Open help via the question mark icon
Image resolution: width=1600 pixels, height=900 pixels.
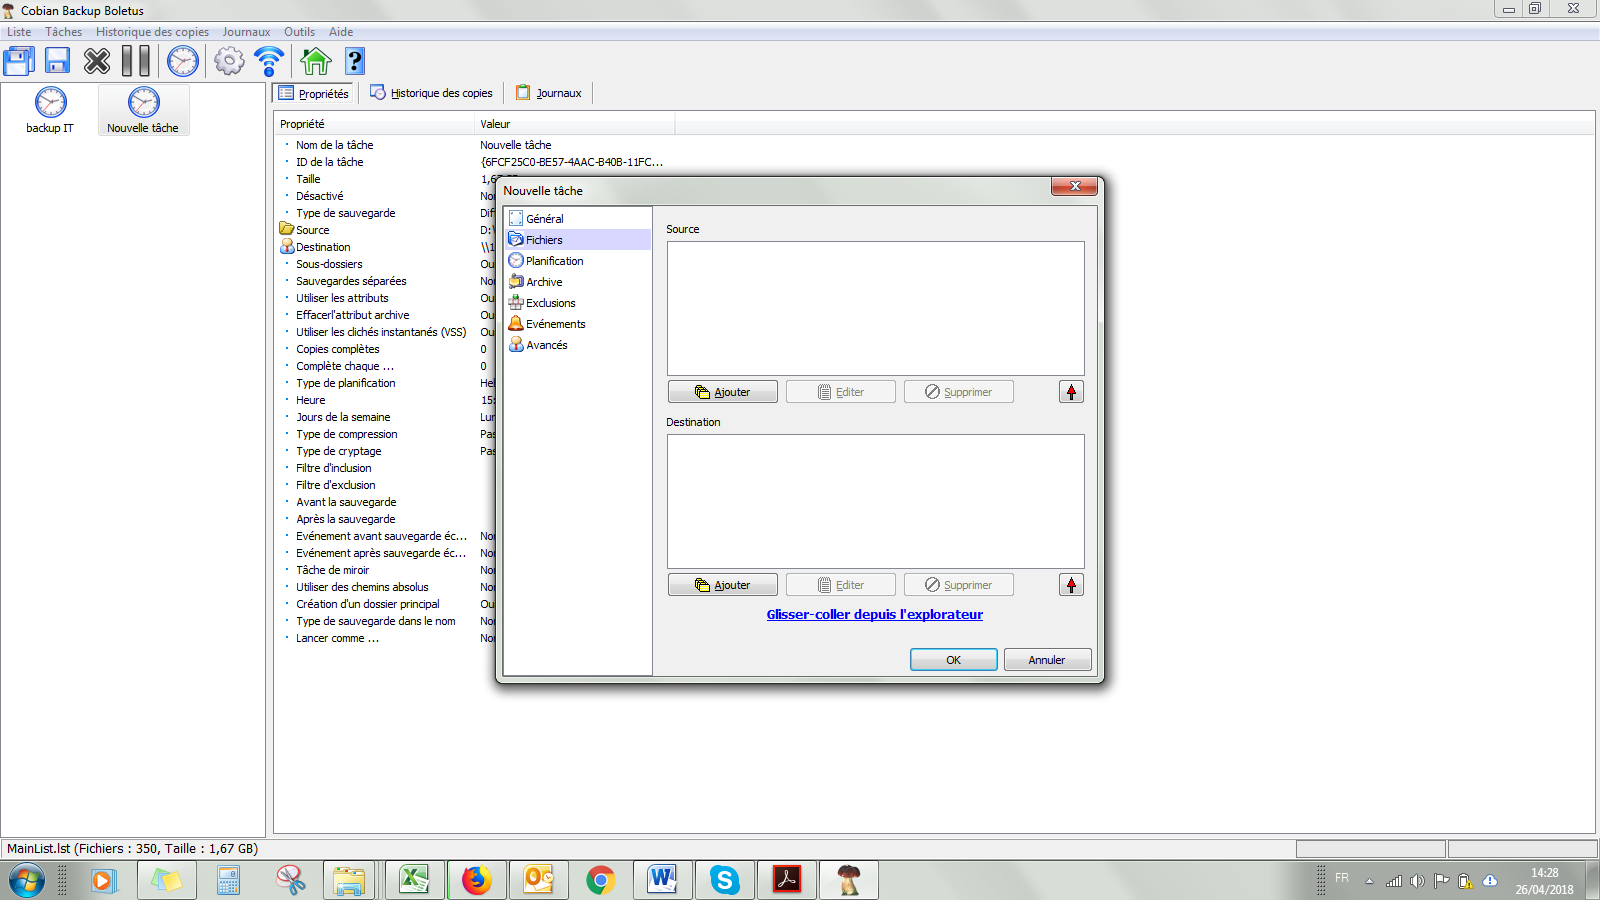(355, 62)
